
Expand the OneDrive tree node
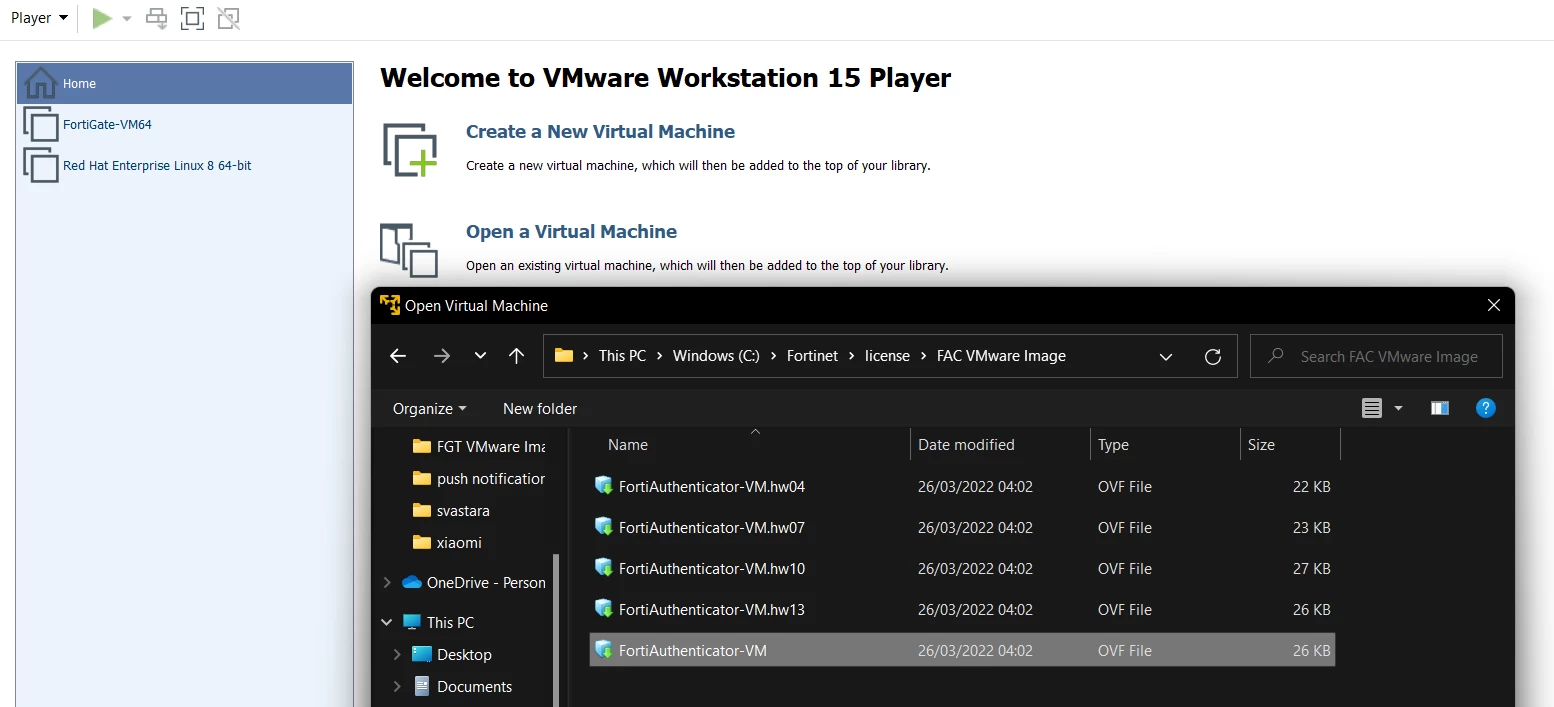tap(387, 582)
